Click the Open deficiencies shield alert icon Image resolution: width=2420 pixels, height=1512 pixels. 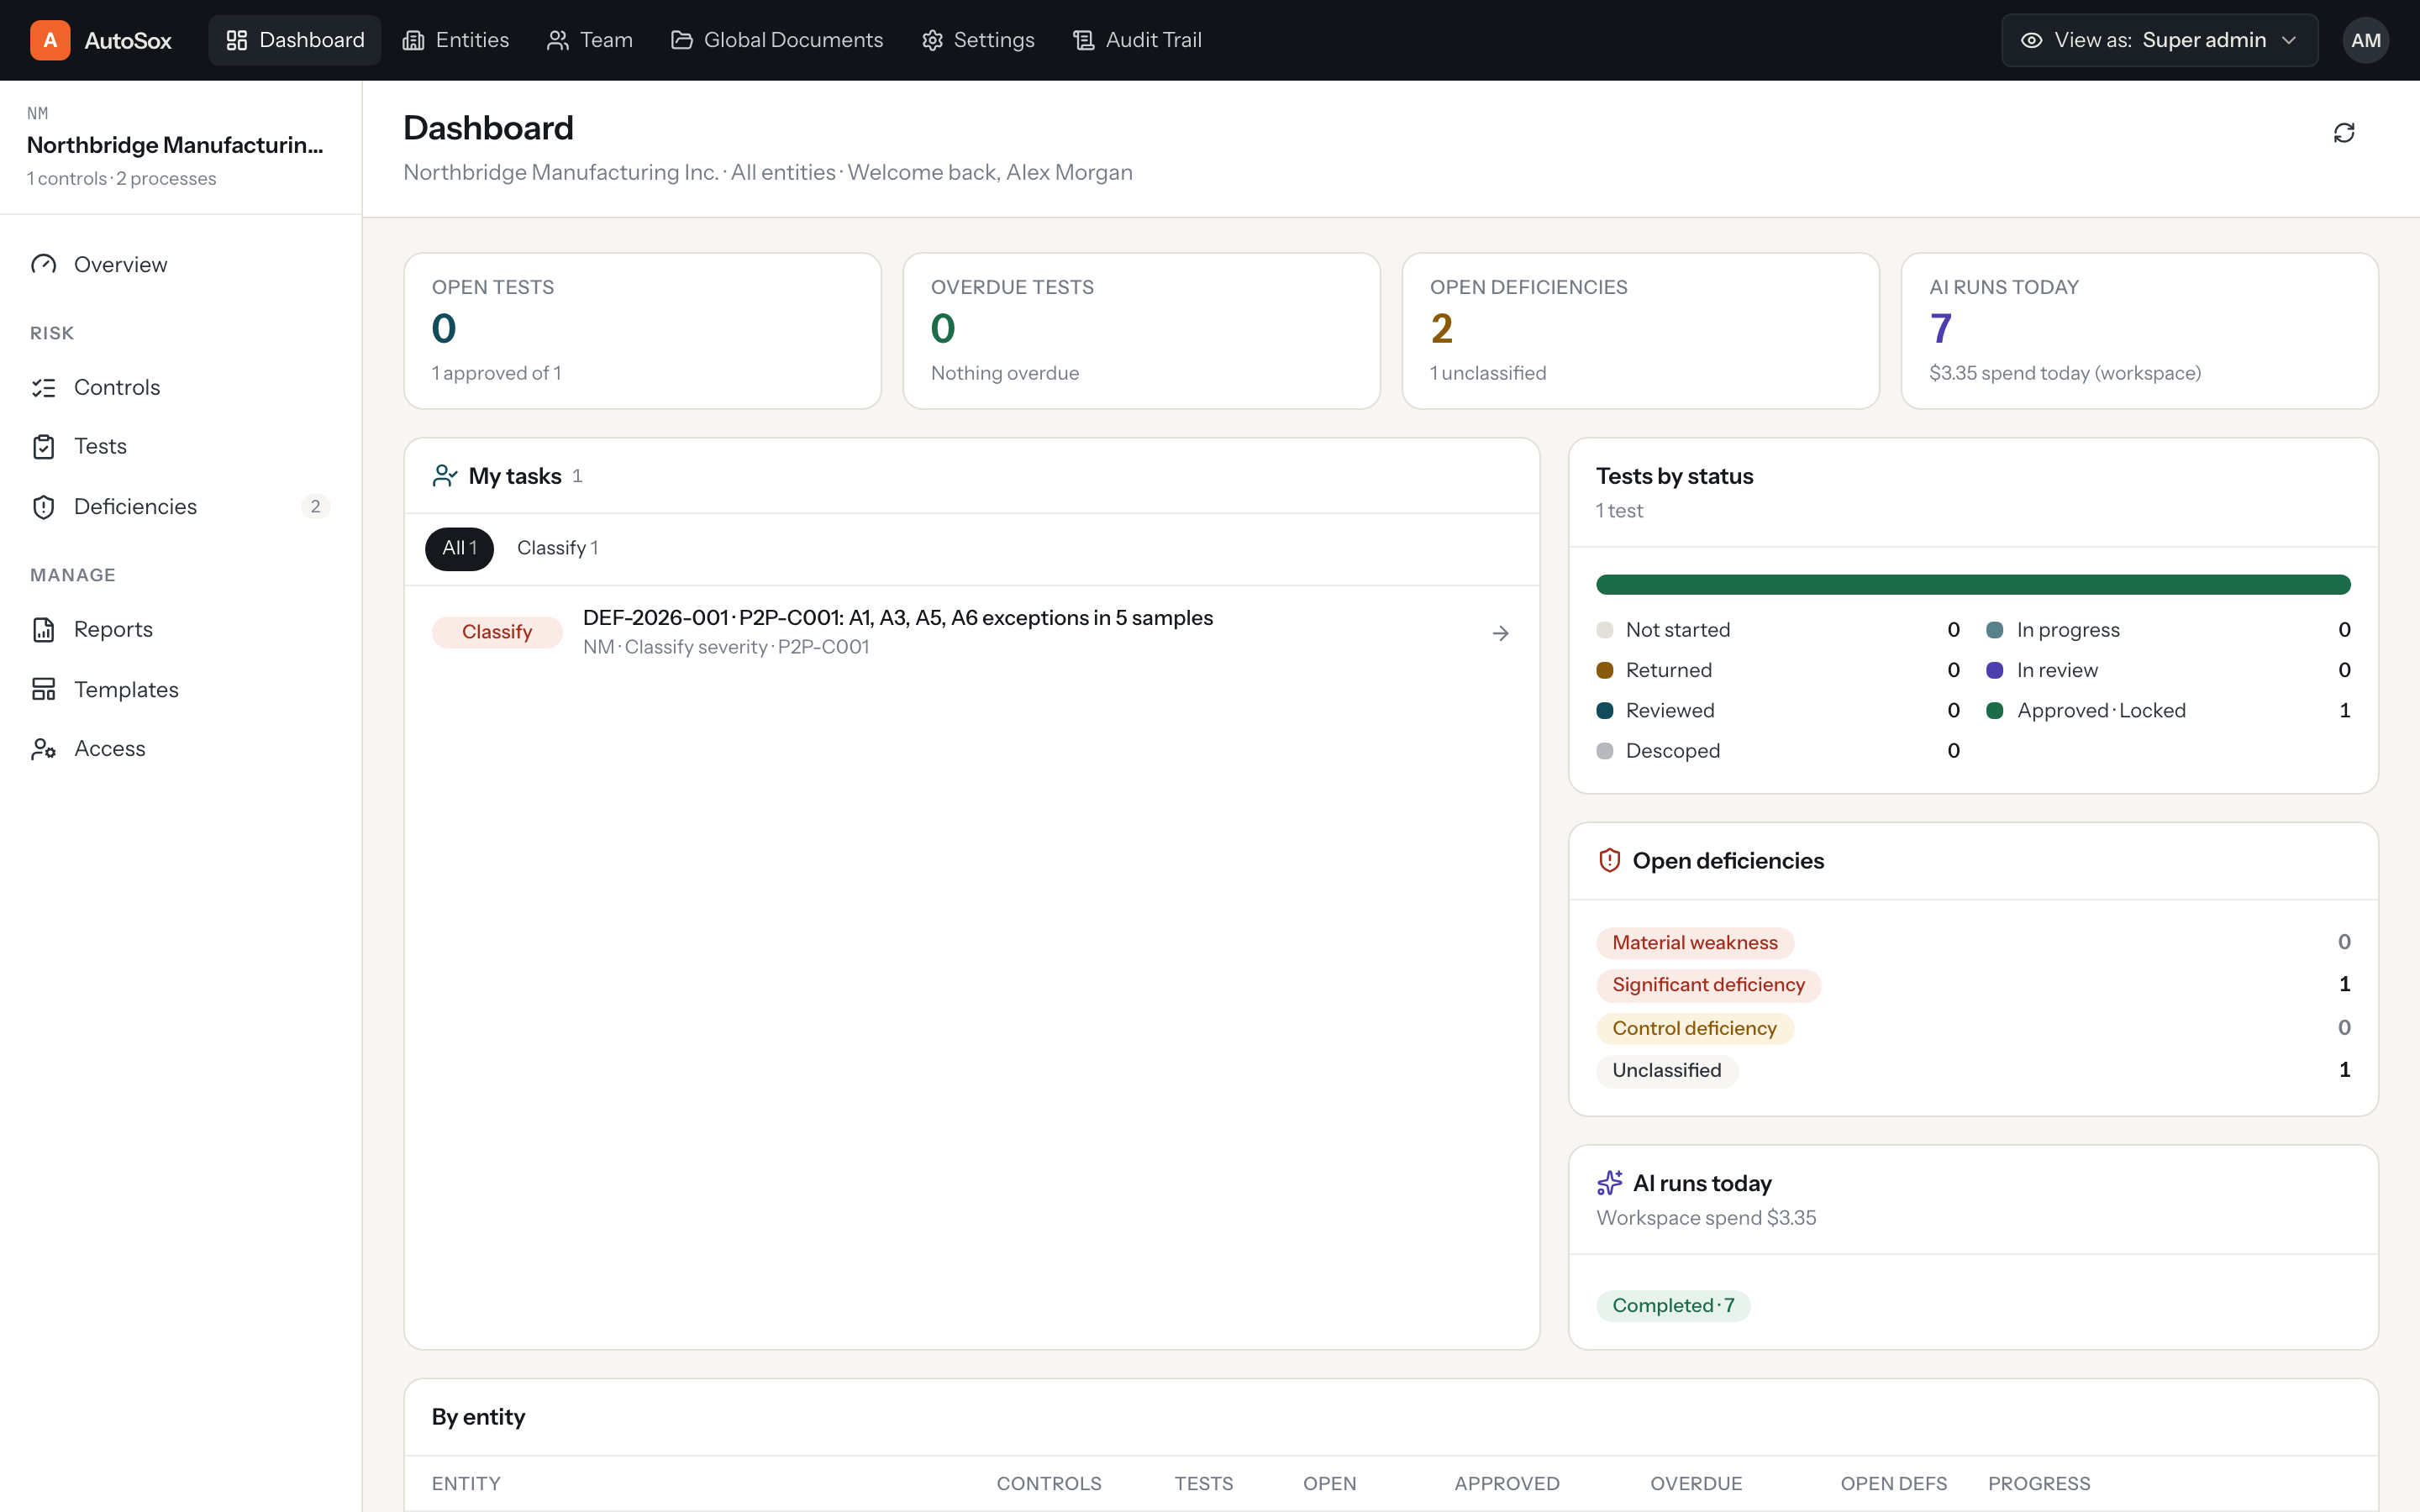click(x=1609, y=860)
